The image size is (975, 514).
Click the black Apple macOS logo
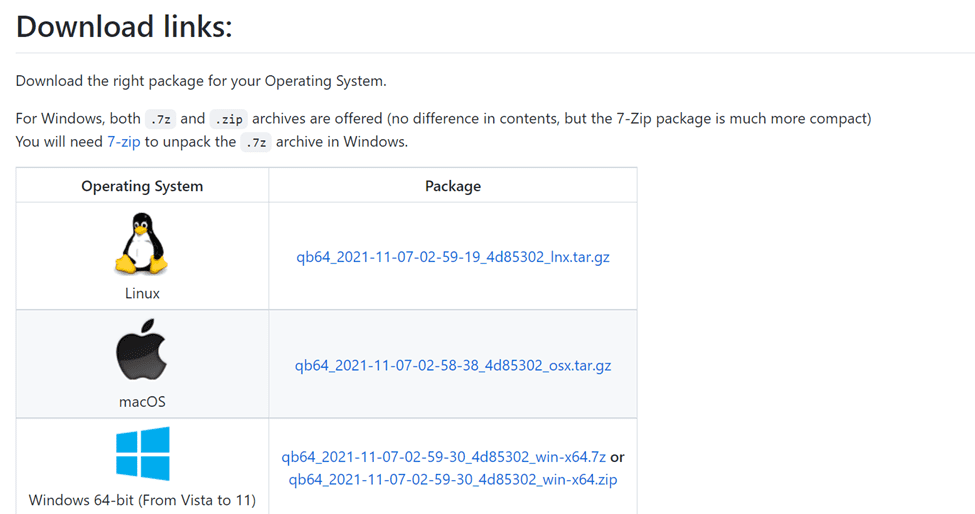coord(142,349)
